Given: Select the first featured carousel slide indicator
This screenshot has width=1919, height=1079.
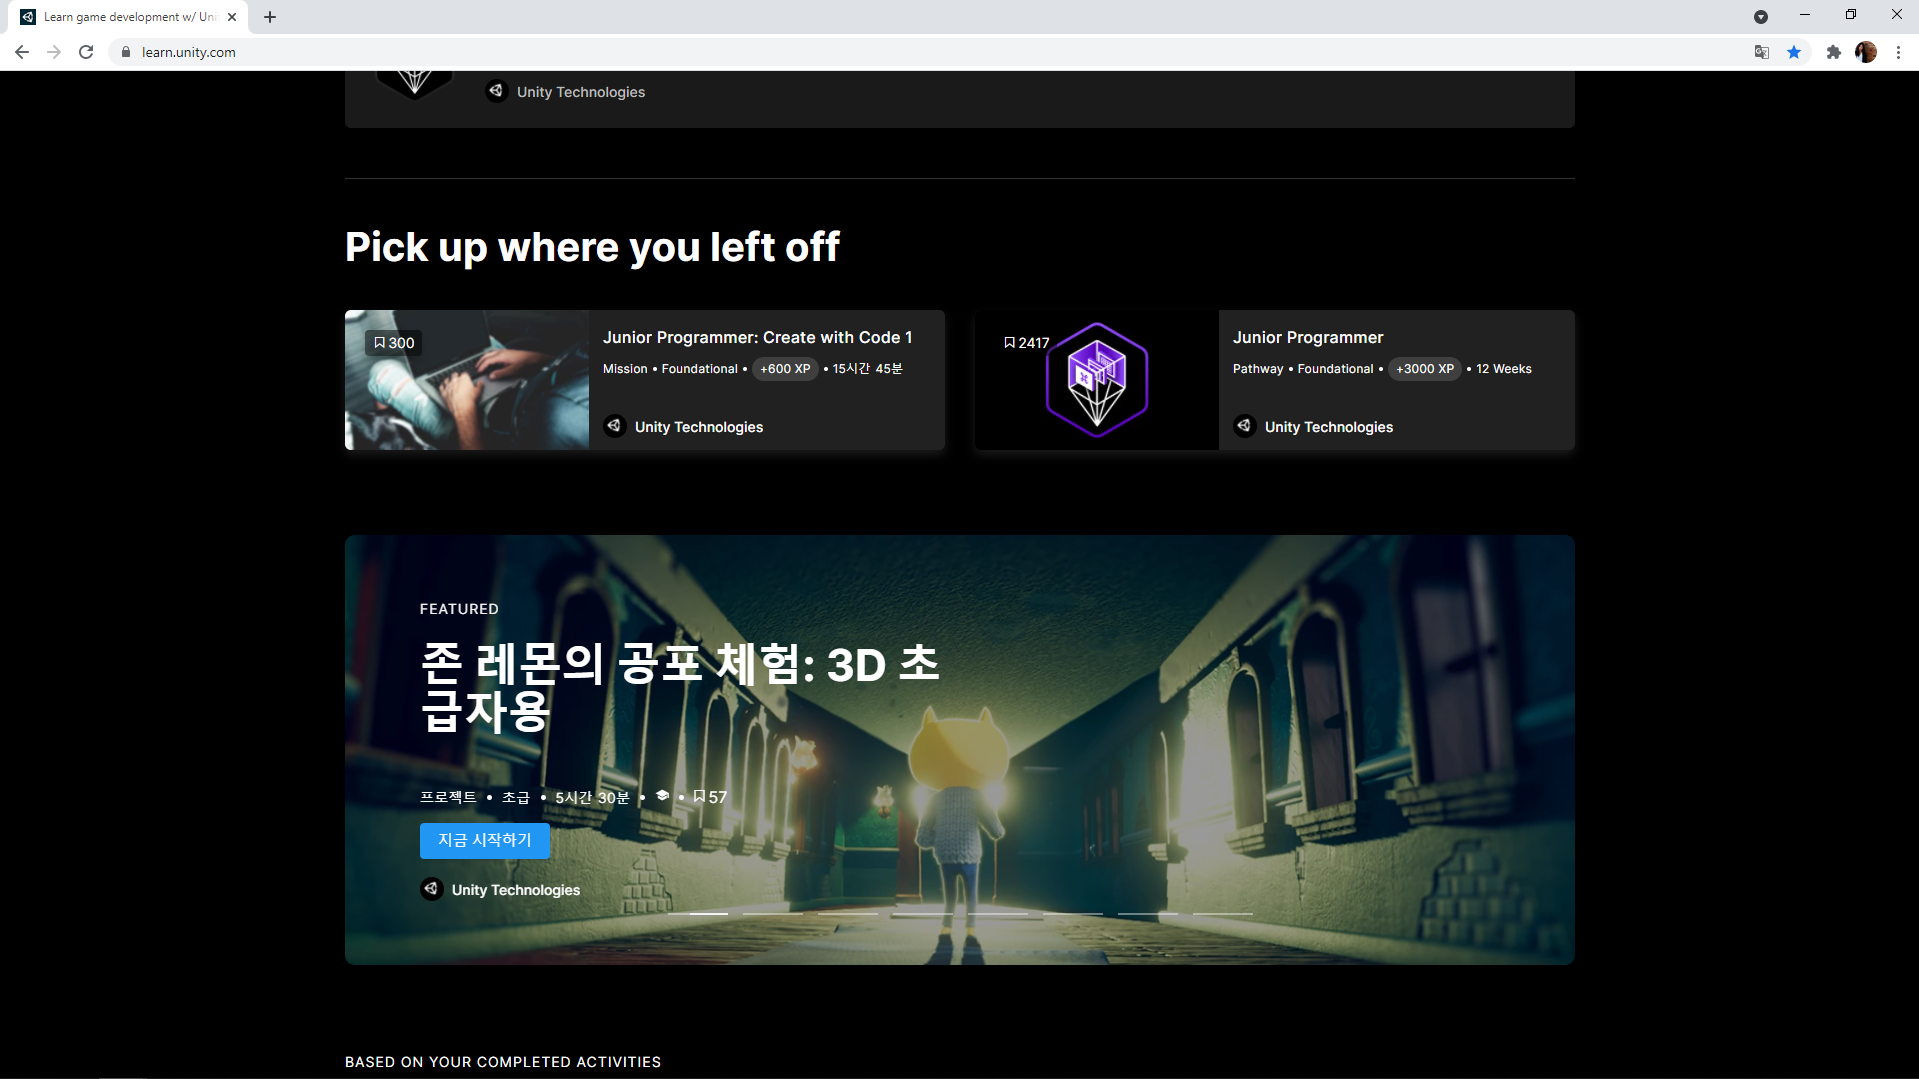Looking at the screenshot, I should coord(698,914).
